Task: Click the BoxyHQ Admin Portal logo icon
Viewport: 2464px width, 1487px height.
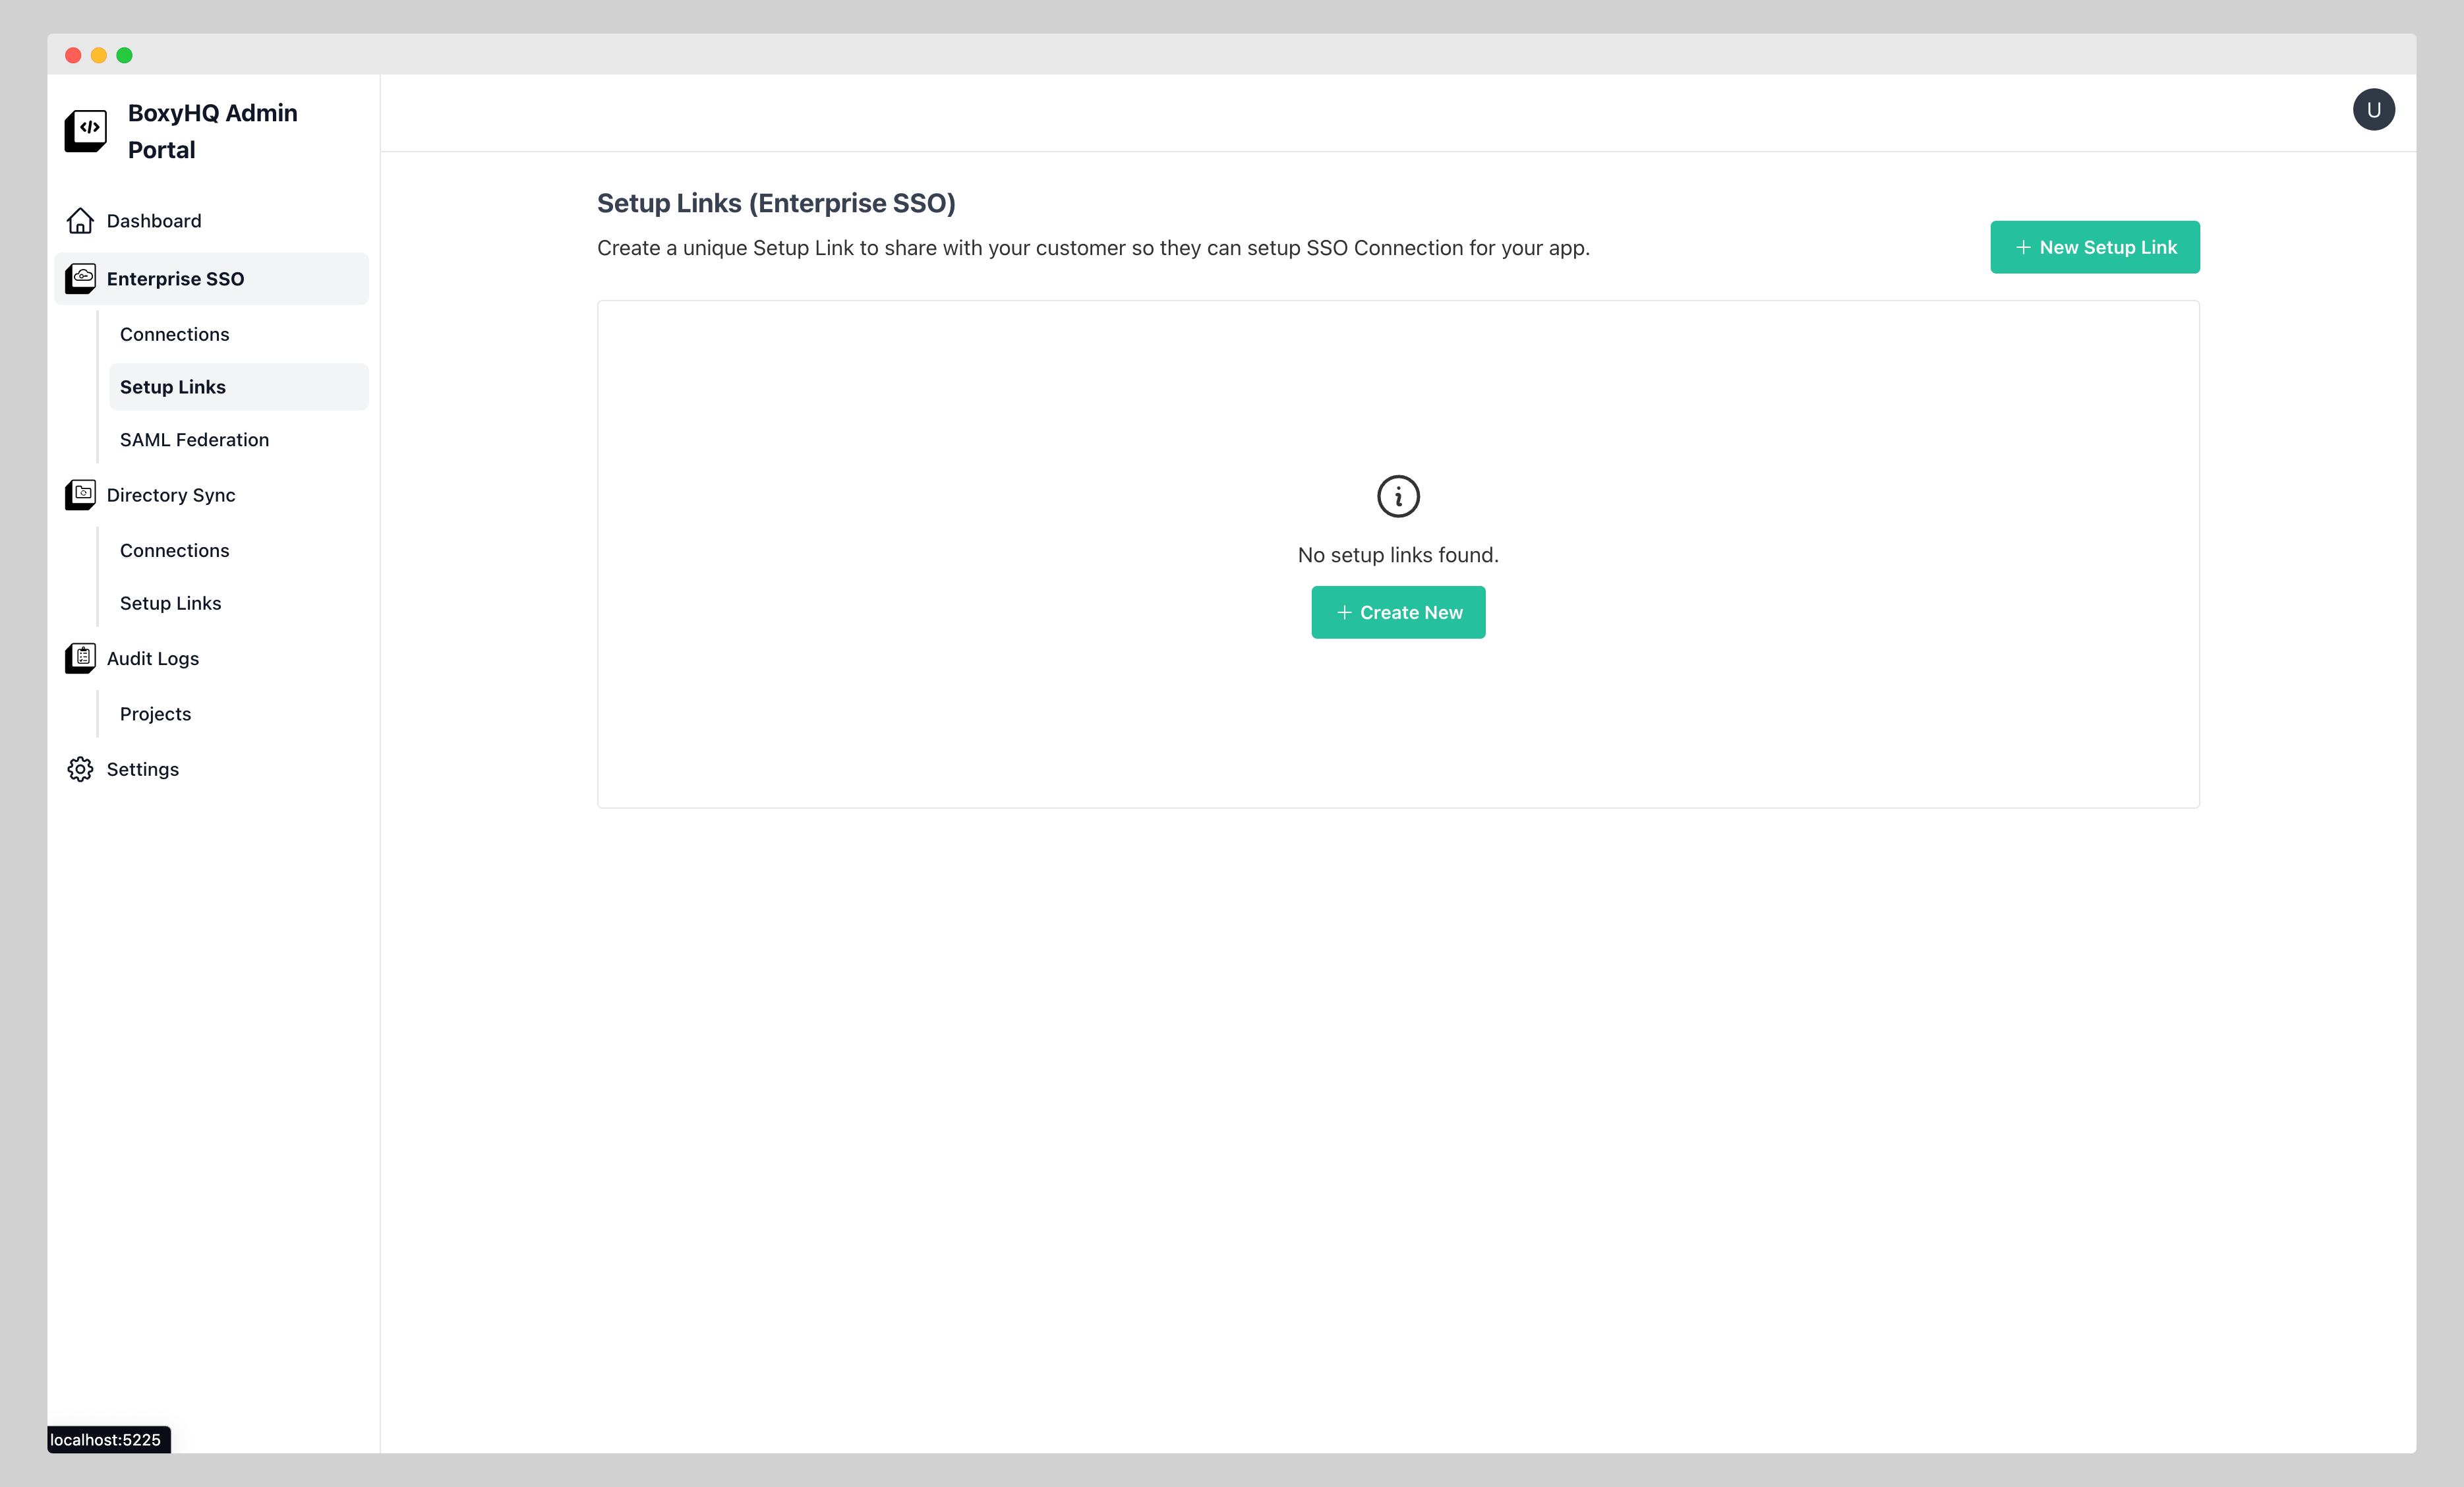Action: click(85, 129)
